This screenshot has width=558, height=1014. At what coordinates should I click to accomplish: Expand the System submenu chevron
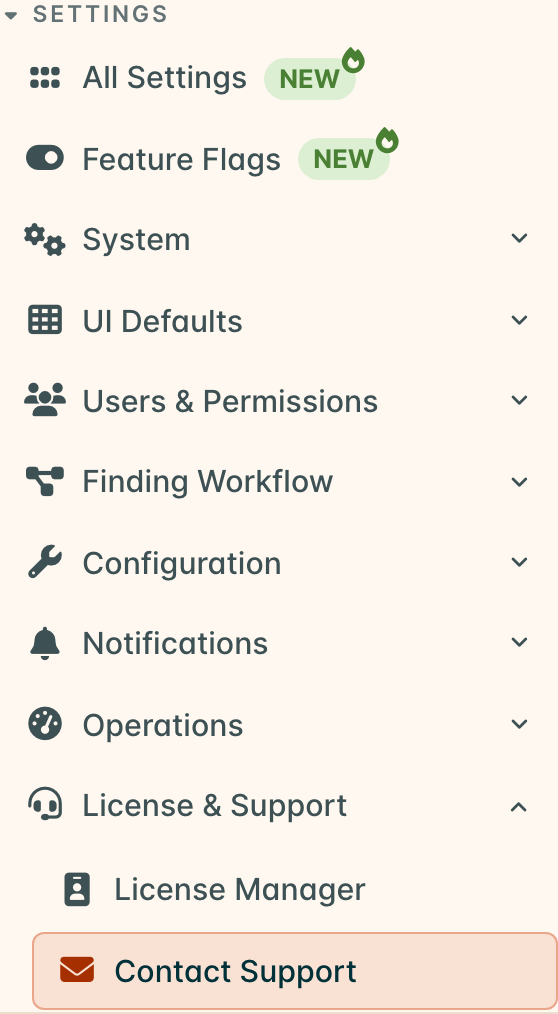(519, 239)
